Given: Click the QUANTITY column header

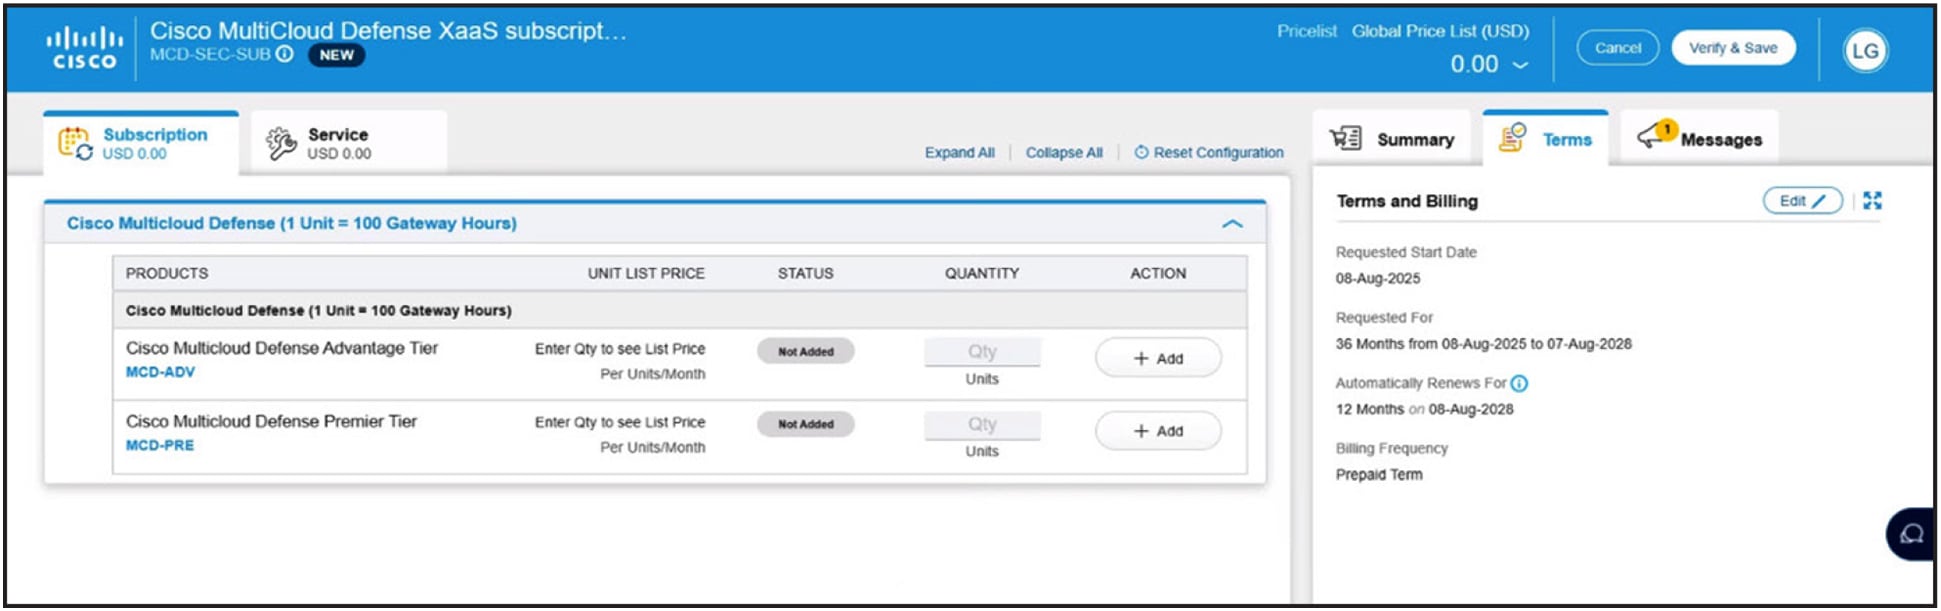Looking at the screenshot, I should pyautogui.click(x=982, y=274).
